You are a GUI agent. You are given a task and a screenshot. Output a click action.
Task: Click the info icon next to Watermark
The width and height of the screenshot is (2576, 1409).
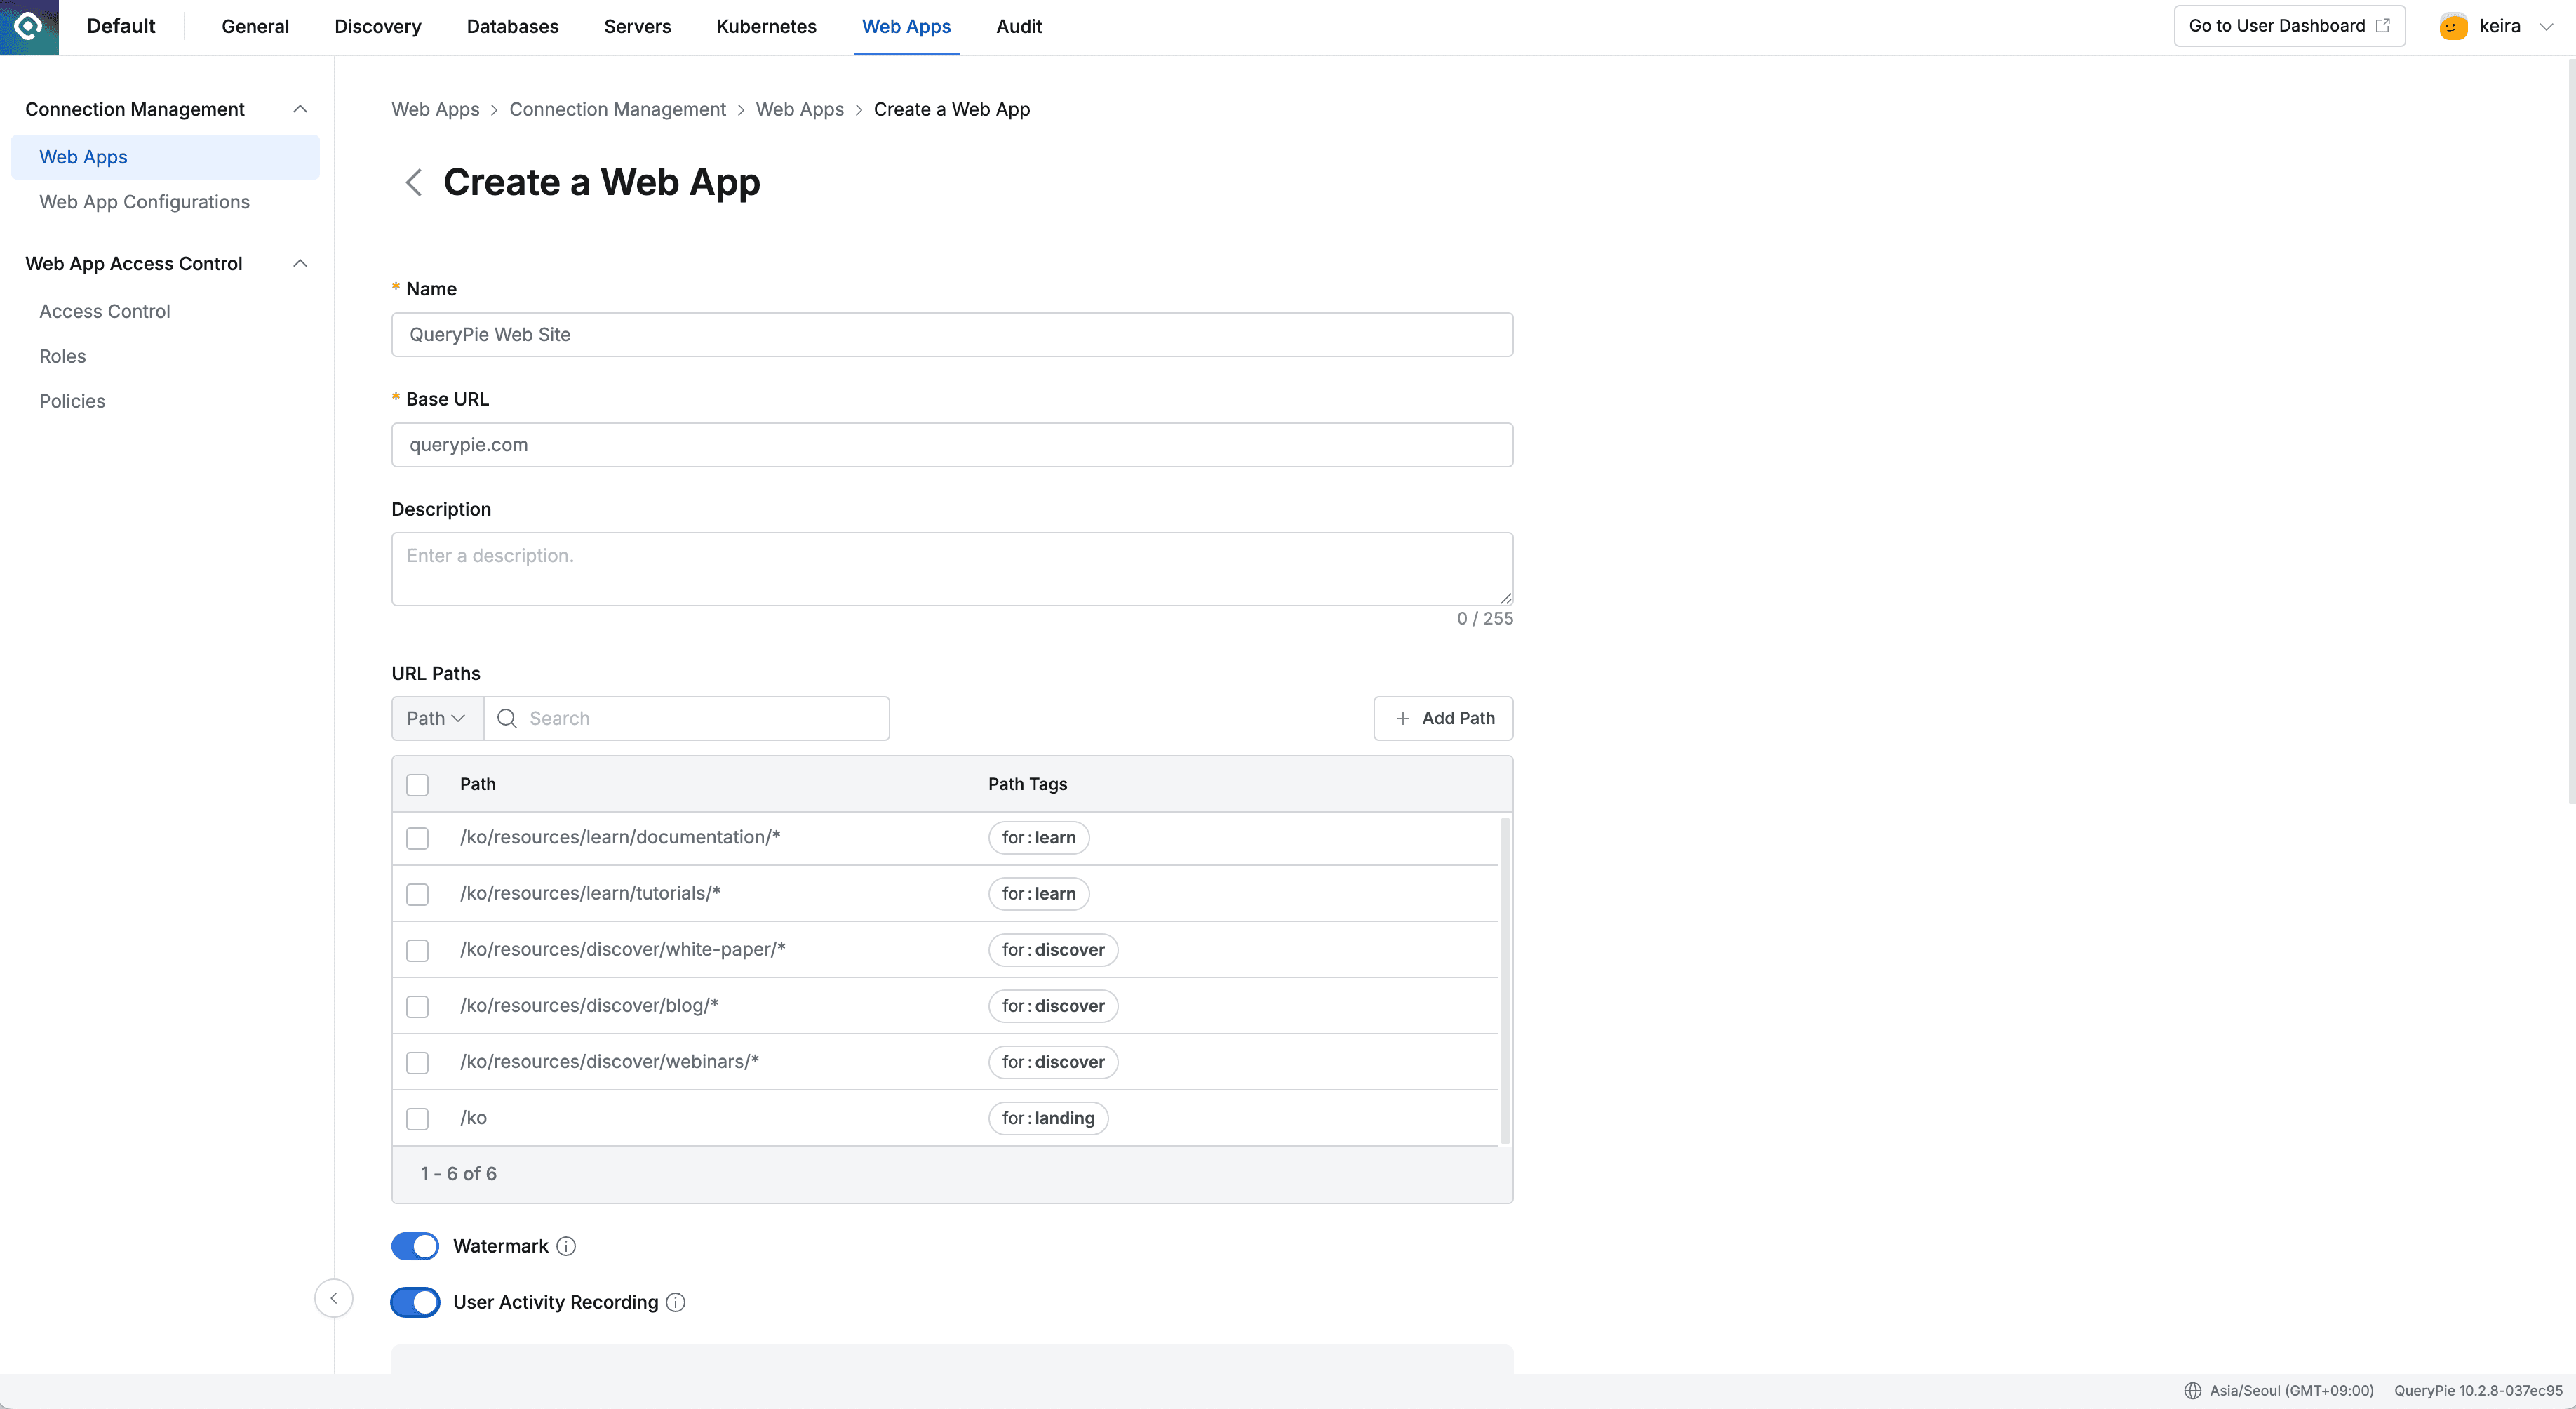[x=566, y=1246]
